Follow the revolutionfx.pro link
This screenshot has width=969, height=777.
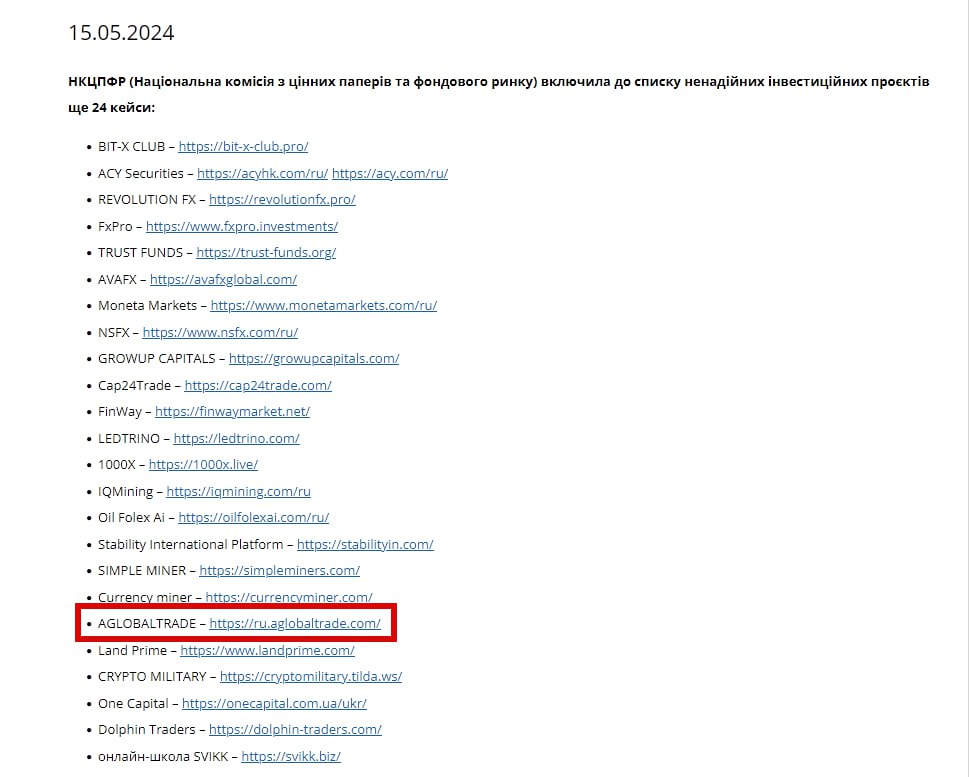point(282,199)
